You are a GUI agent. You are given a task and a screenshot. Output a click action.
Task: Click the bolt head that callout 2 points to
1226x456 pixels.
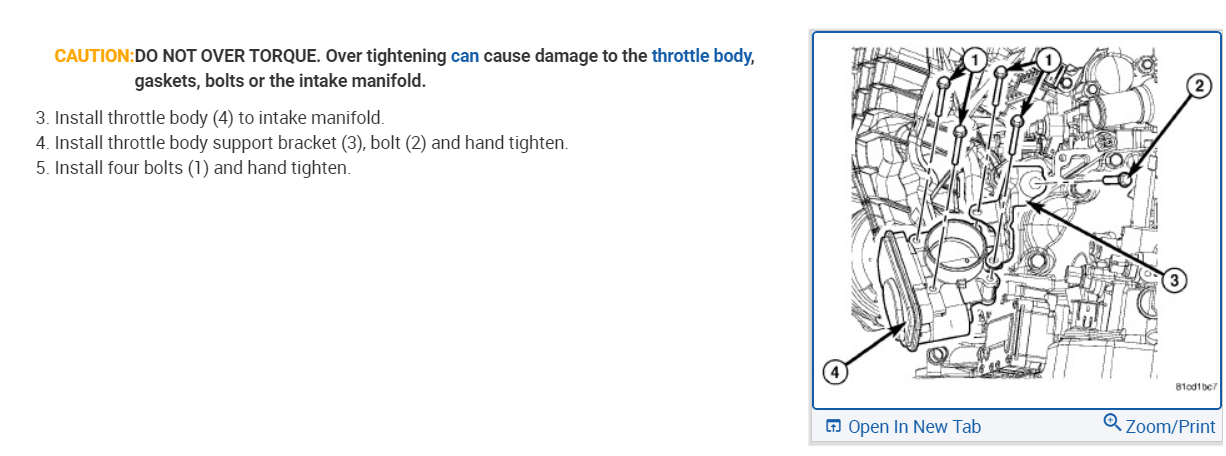[x=1124, y=180]
